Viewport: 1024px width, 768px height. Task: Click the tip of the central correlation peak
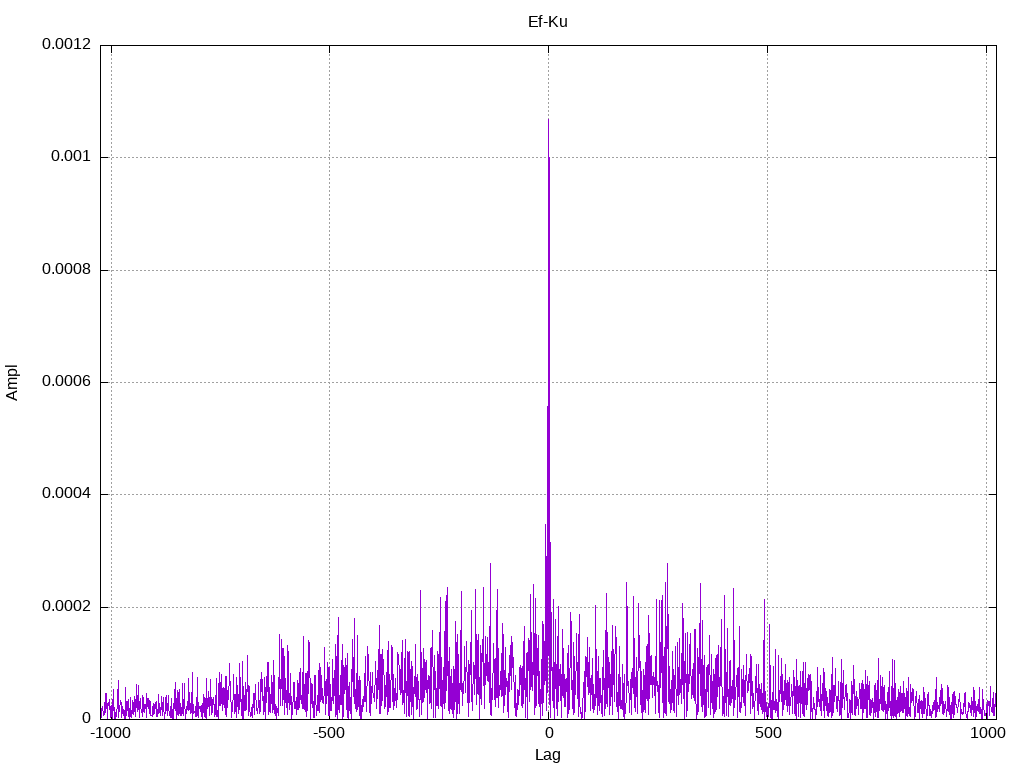click(x=548, y=120)
